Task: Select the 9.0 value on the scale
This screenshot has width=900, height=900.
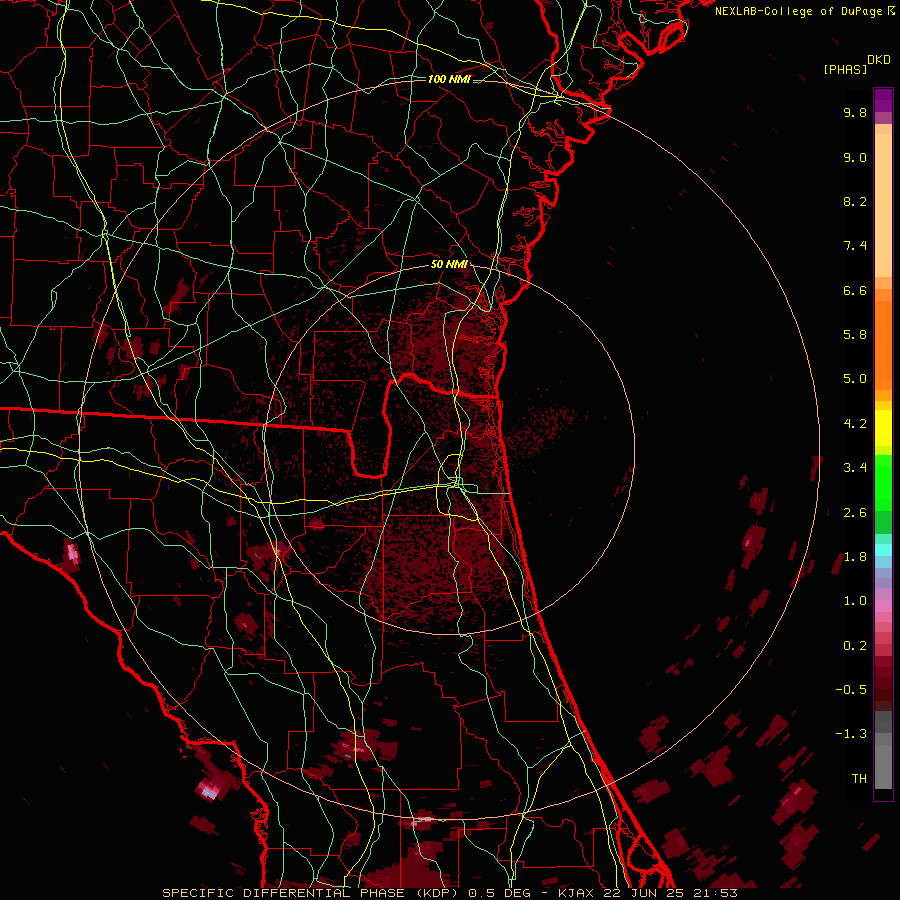Action: pos(855,157)
